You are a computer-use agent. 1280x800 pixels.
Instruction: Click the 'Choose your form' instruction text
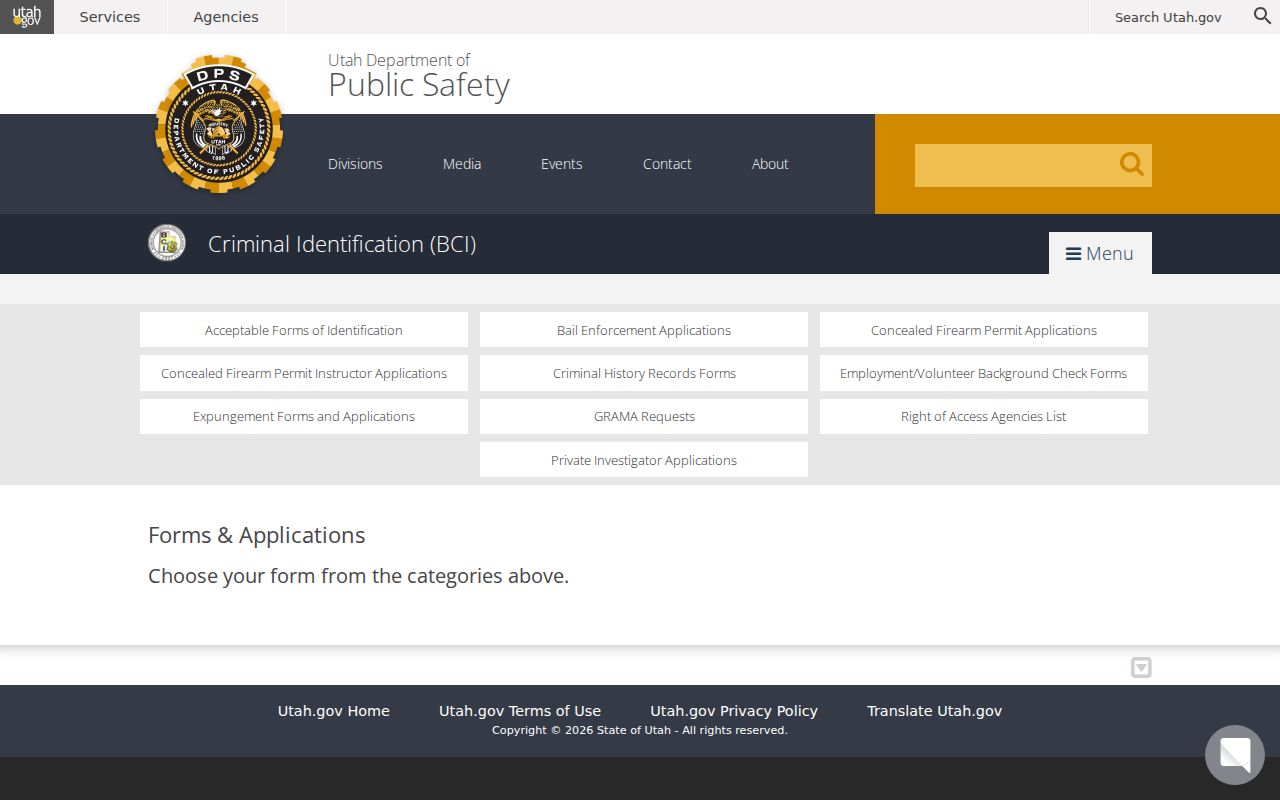[358, 576]
